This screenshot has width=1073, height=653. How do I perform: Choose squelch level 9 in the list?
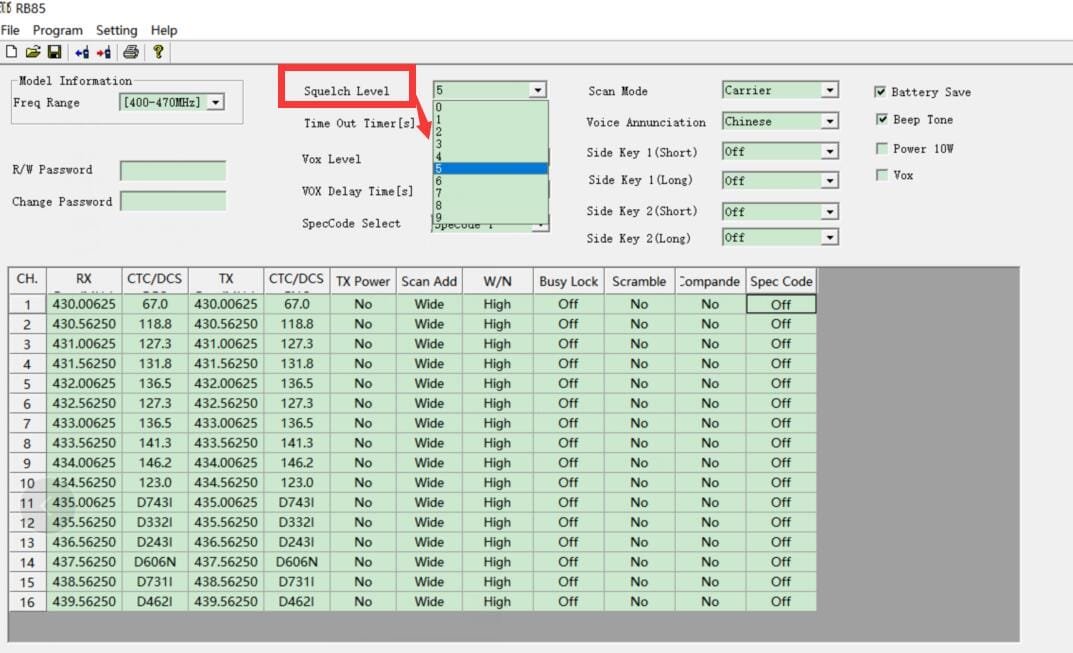pyautogui.click(x=491, y=217)
